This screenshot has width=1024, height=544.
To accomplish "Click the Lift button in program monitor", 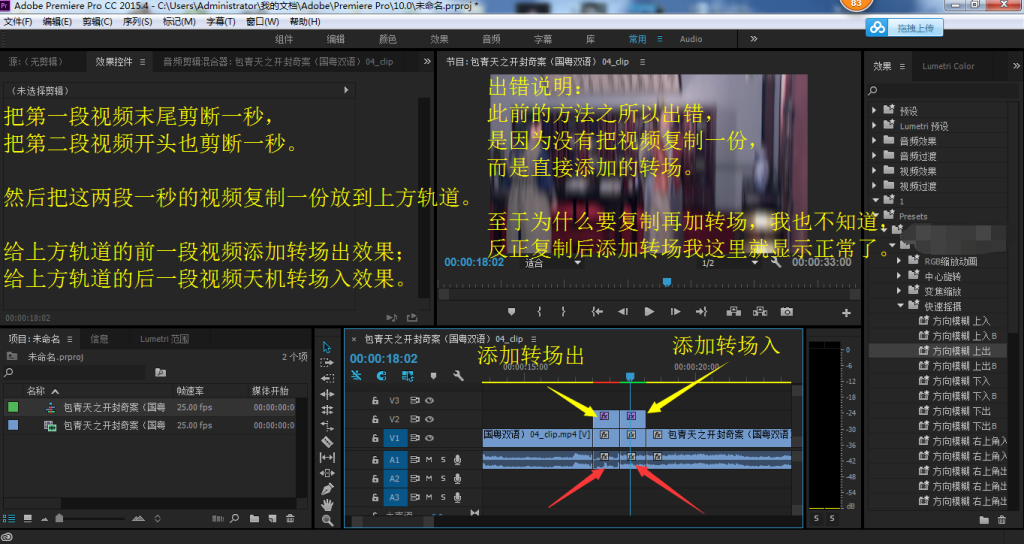I will (732, 312).
